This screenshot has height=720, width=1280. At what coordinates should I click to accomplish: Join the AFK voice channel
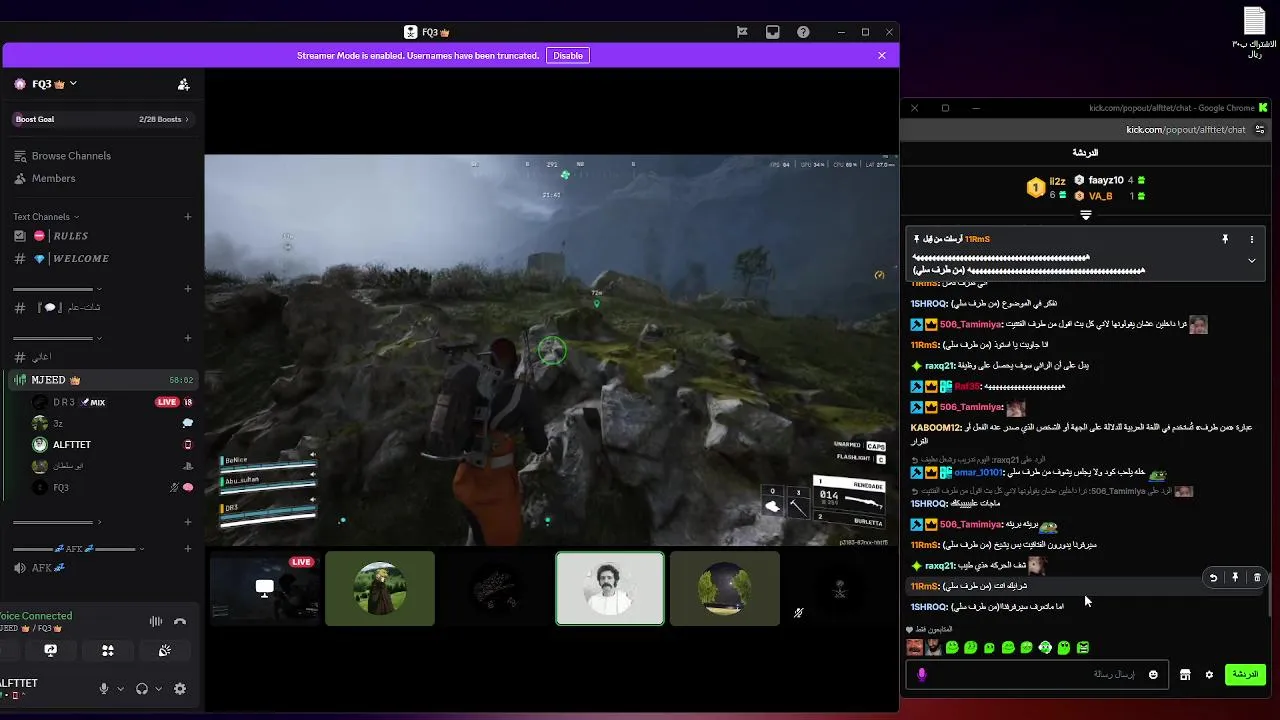pyautogui.click(x=101, y=568)
